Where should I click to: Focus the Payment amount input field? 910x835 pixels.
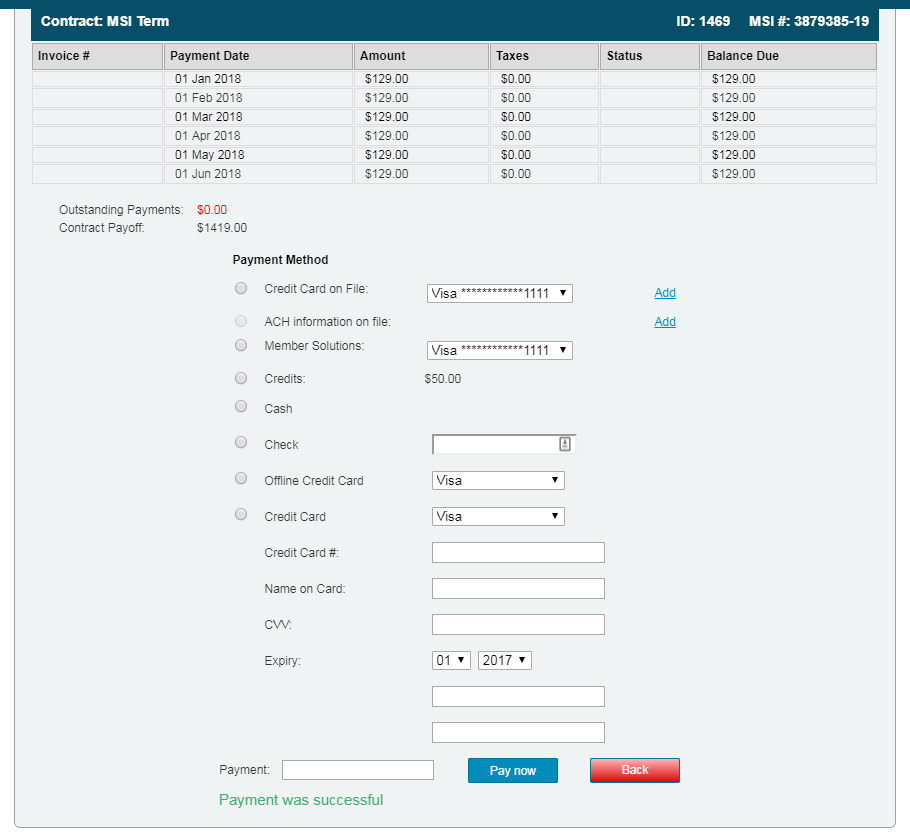(x=358, y=770)
